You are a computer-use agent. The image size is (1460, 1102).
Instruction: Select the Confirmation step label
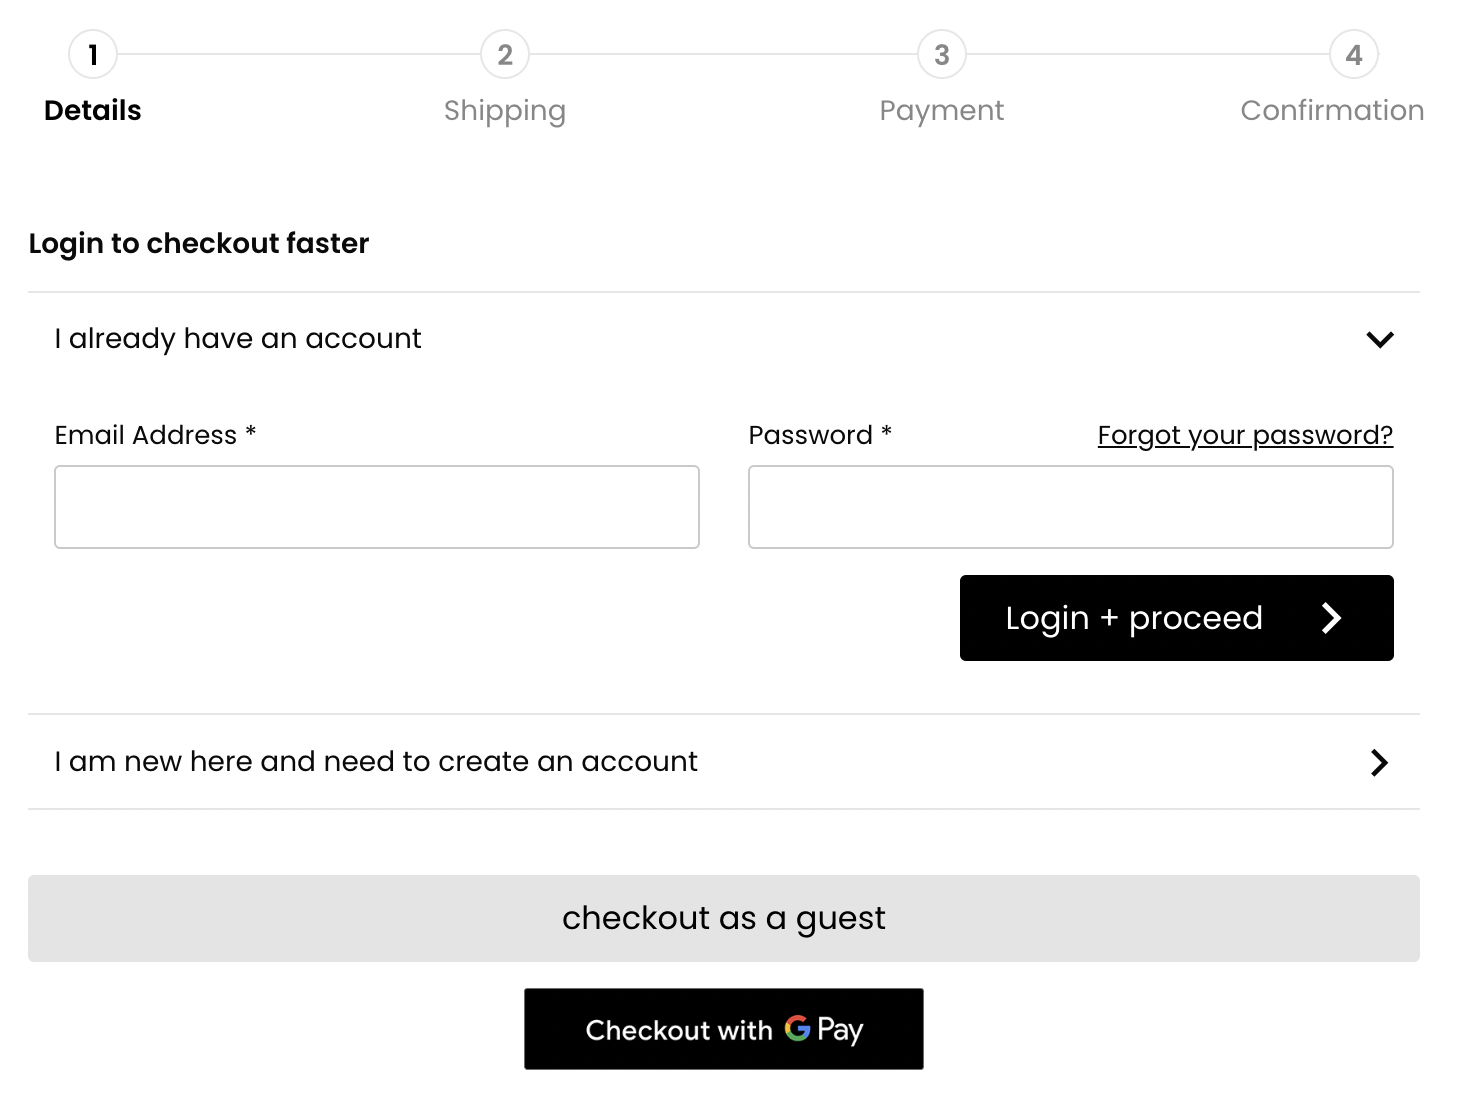pos(1332,110)
